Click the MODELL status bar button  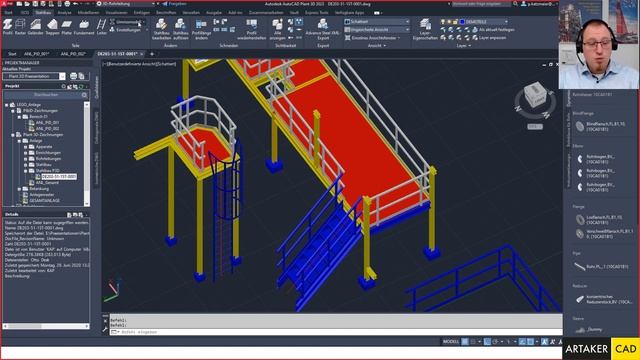pos(451,342)
